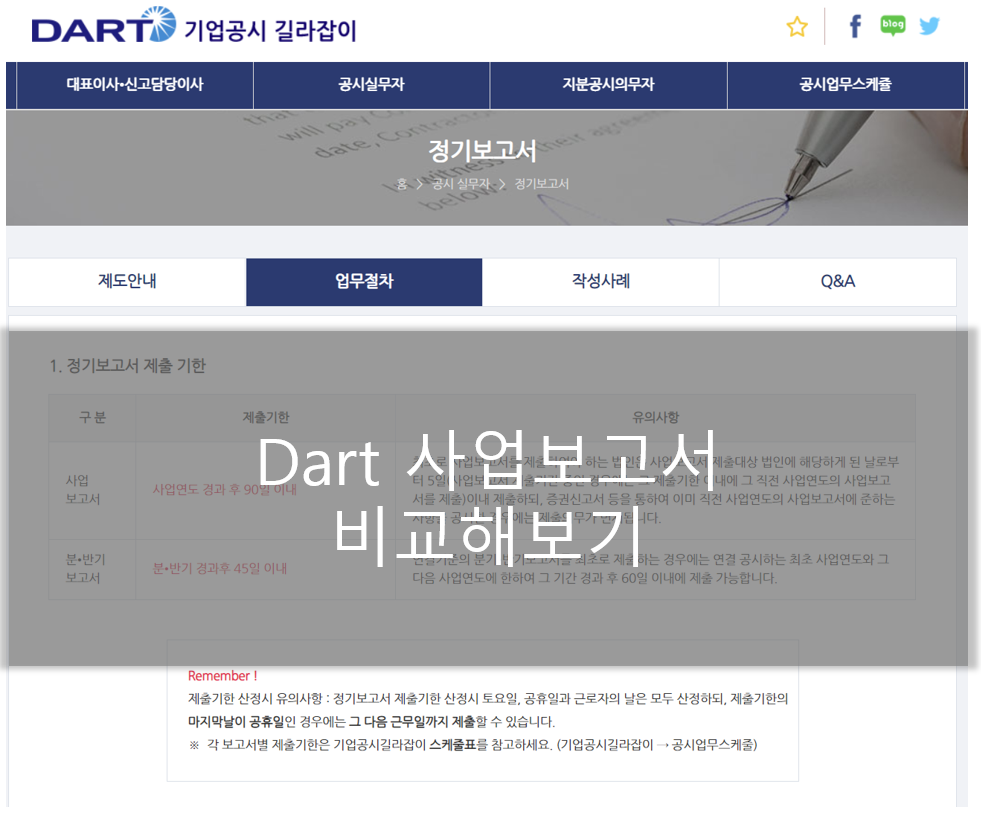Click the 사업 보고서 row label

coord(83,490)
